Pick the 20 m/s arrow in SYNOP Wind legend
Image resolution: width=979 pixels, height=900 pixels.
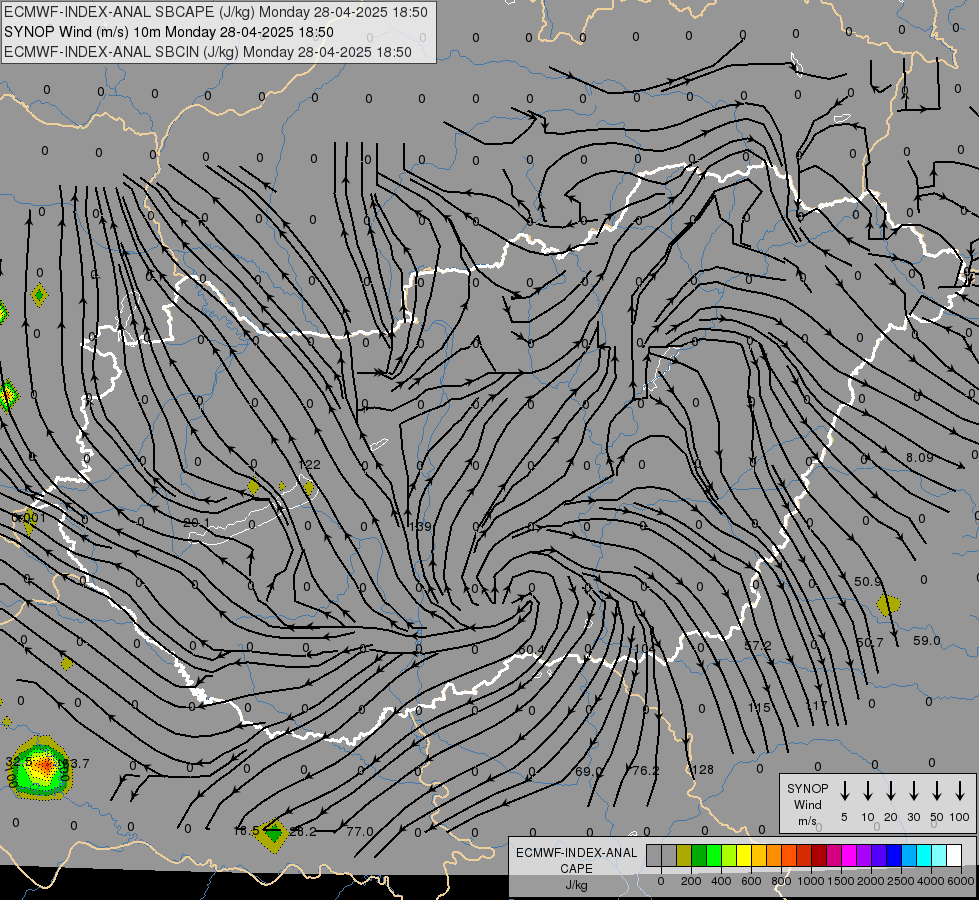[x=890, y=790]
